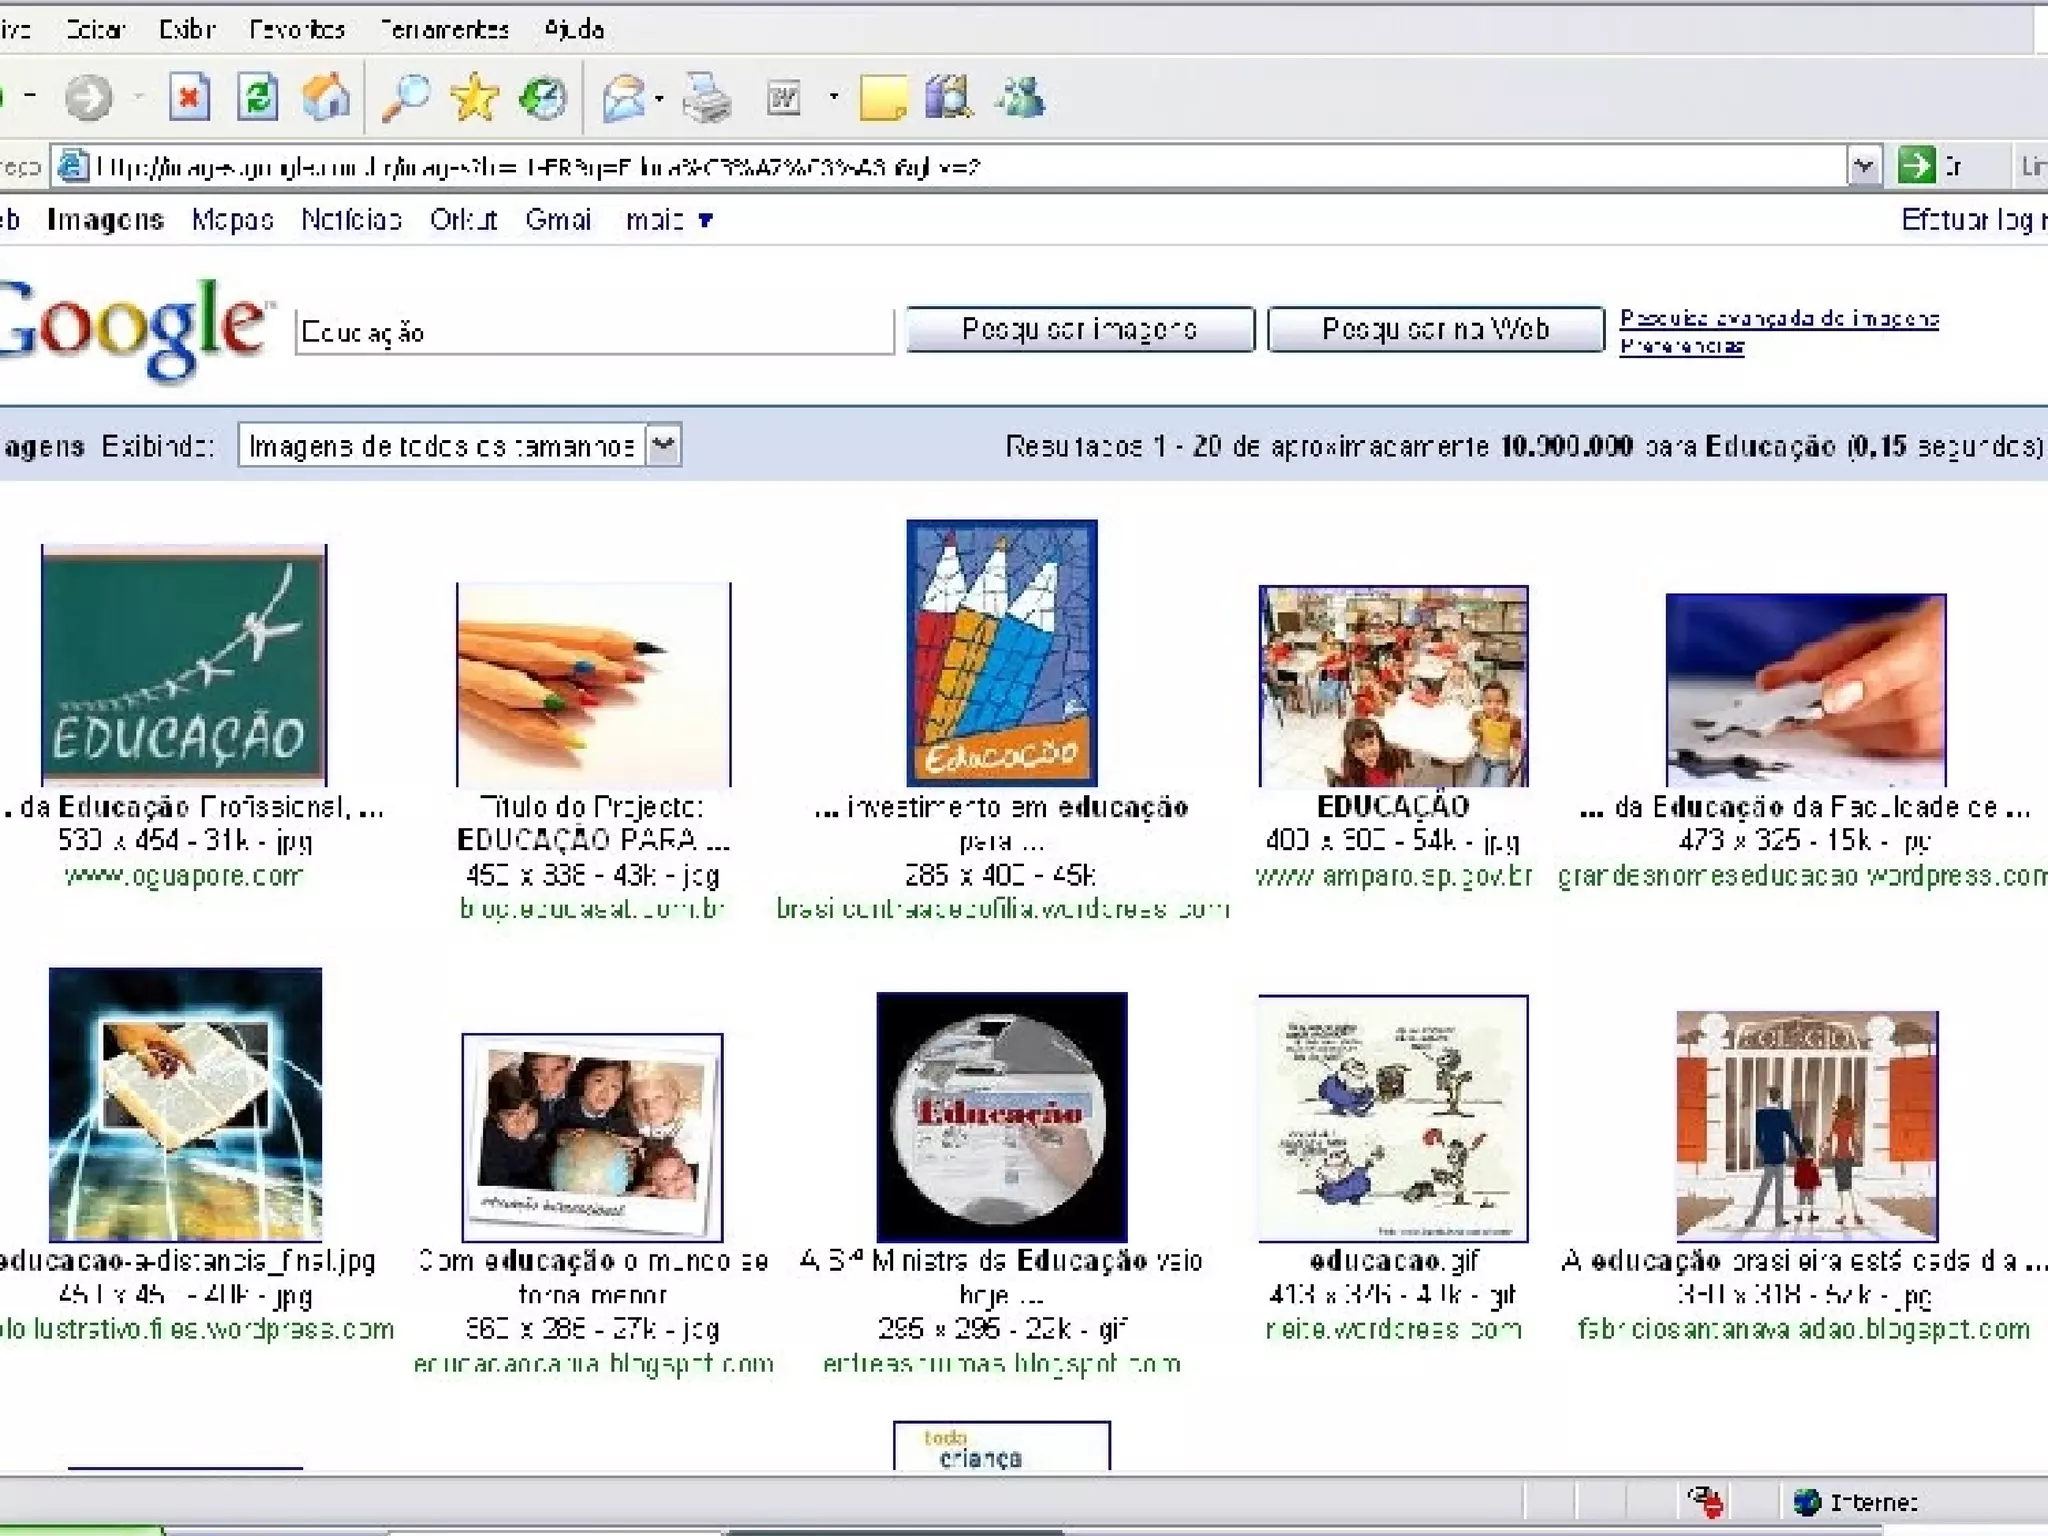2048x1536 pixels.
Task: Expand the Mail icon dropdown arrow
Action: click(659, 98)
